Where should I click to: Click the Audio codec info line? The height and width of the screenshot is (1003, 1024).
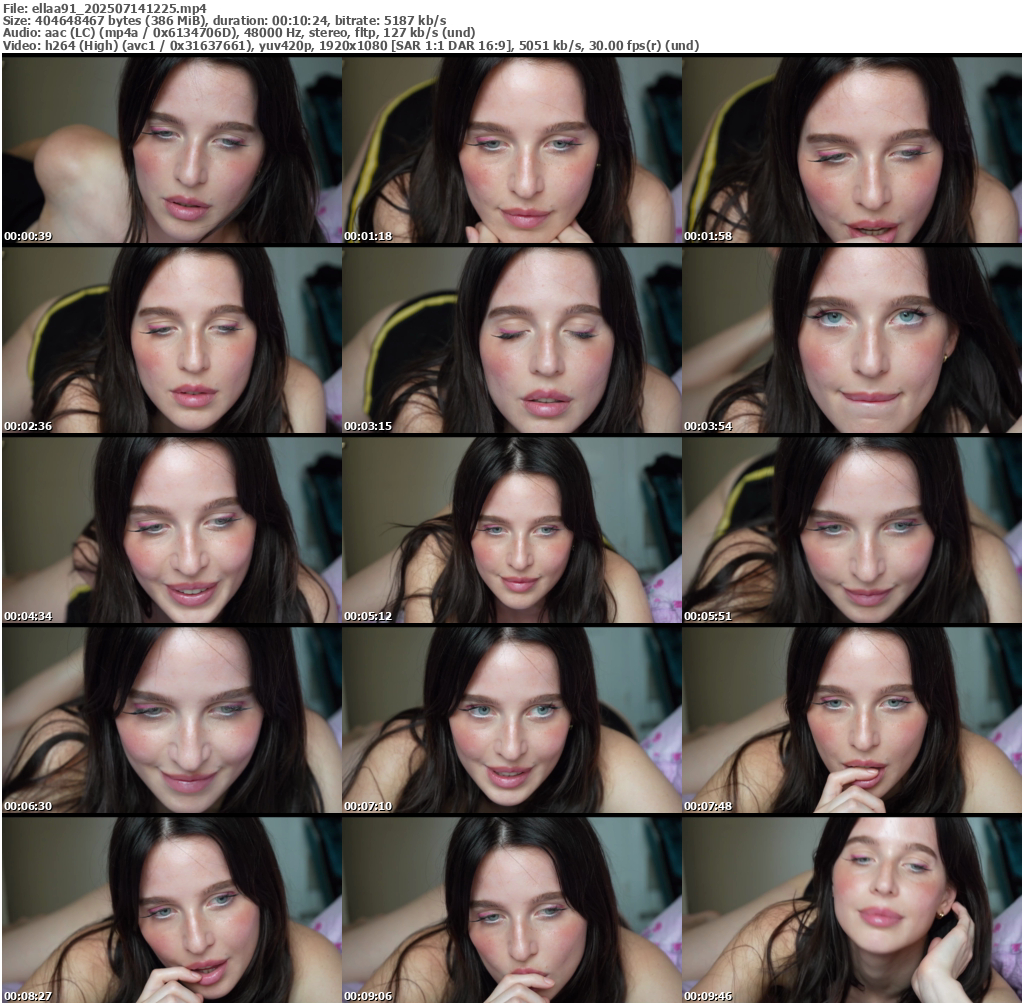(x=239, y=32)
